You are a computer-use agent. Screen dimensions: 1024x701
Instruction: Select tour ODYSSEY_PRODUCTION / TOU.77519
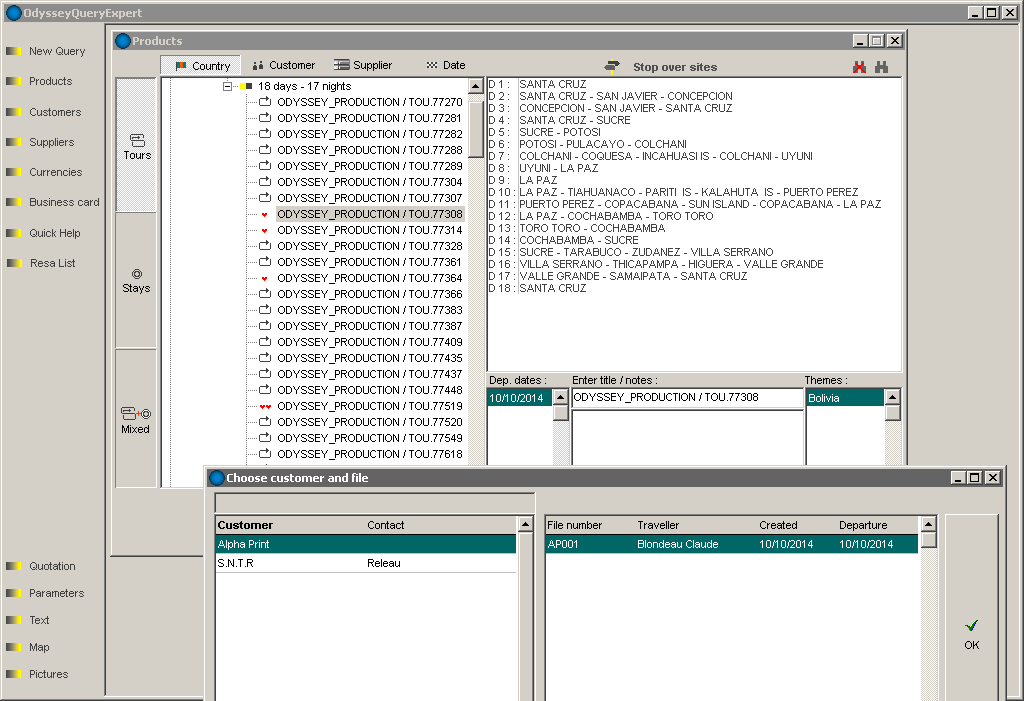[x=369, y=406]
